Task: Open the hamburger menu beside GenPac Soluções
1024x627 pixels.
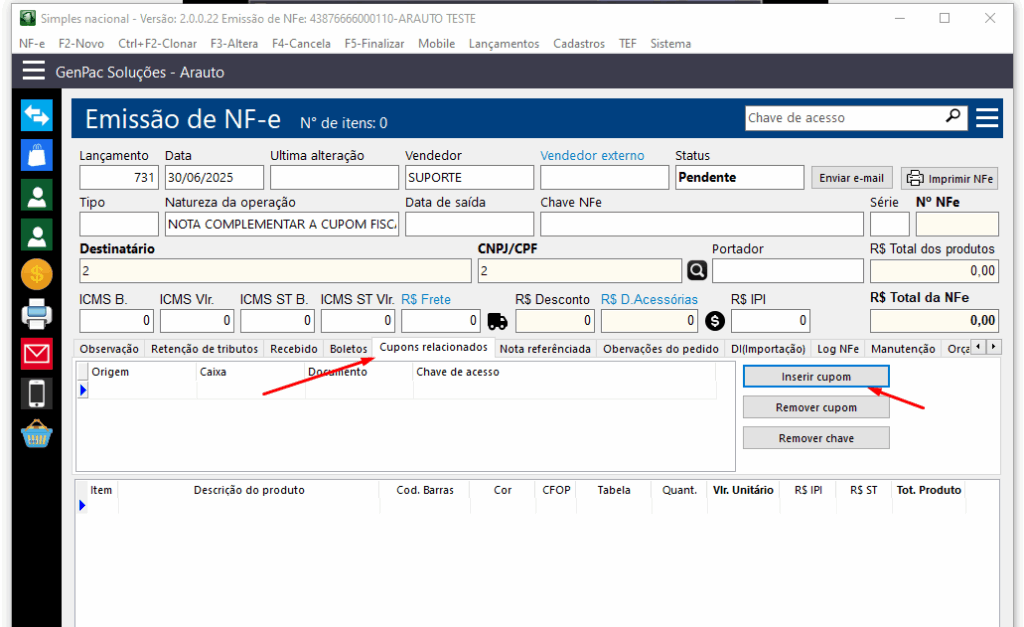Action: [34, 71]
